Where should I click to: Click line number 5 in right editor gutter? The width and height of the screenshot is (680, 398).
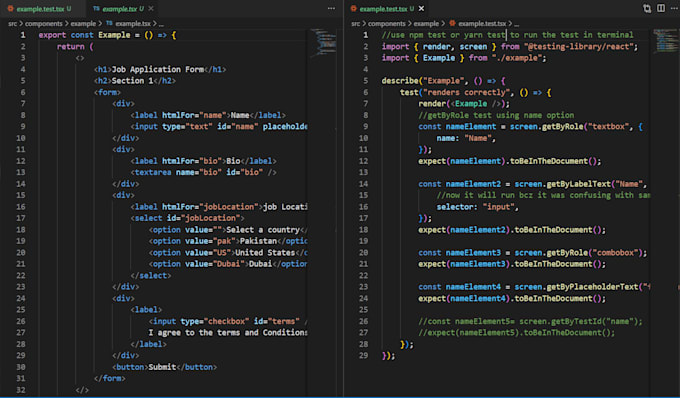[x=366, y=81]
